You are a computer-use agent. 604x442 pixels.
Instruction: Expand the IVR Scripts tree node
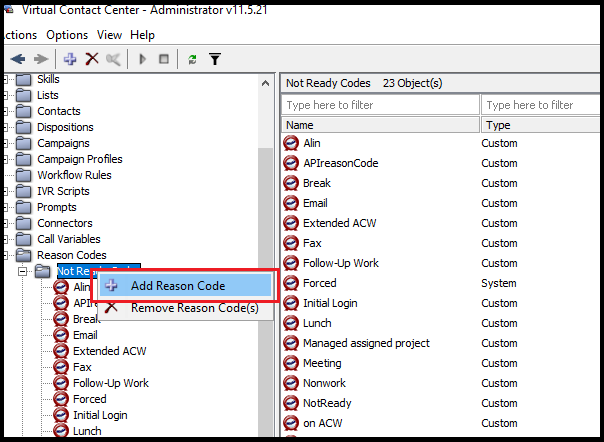tap(5, 191)
